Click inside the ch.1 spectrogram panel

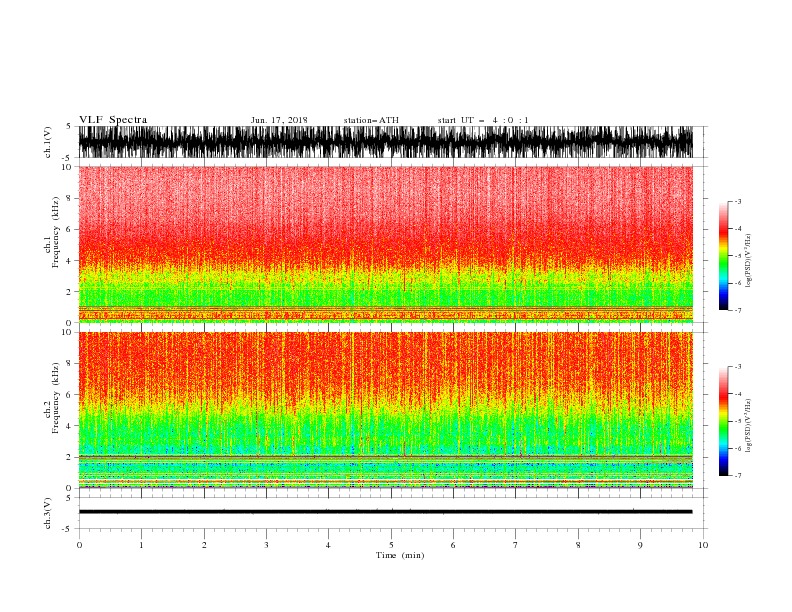coord(385,244)
